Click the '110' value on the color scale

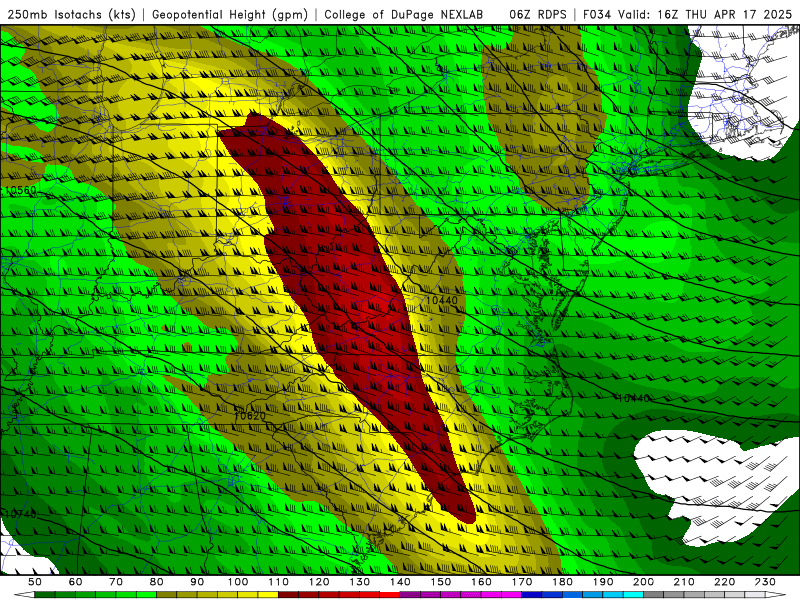tap(279, 582)
